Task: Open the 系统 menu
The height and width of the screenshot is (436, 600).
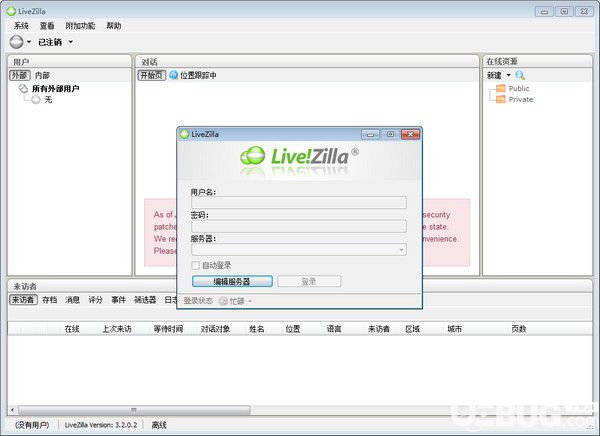Action: click(21, 26)
